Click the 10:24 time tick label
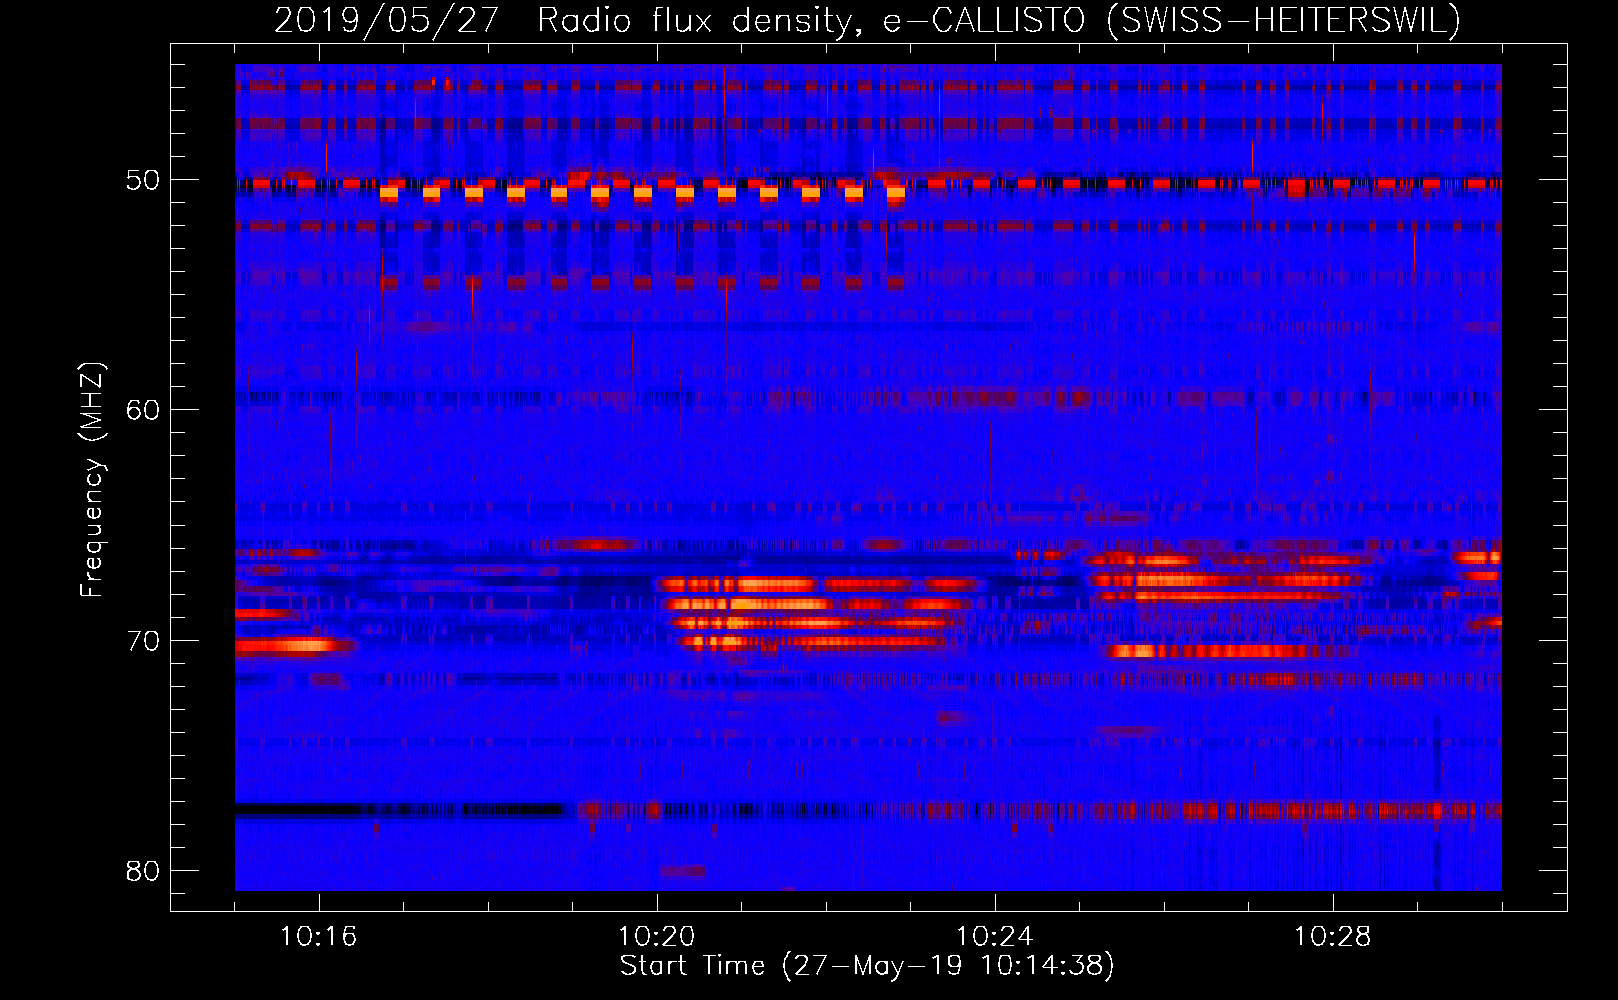The height and width of the screenshot is (1000, 1618). click(995, 937)
